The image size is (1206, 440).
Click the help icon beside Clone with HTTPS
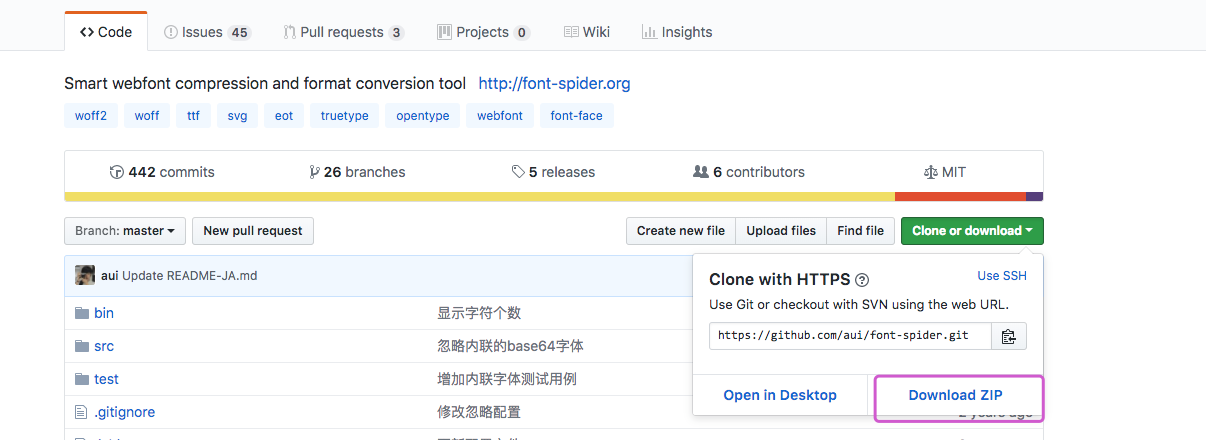click(x=862, y=281)
